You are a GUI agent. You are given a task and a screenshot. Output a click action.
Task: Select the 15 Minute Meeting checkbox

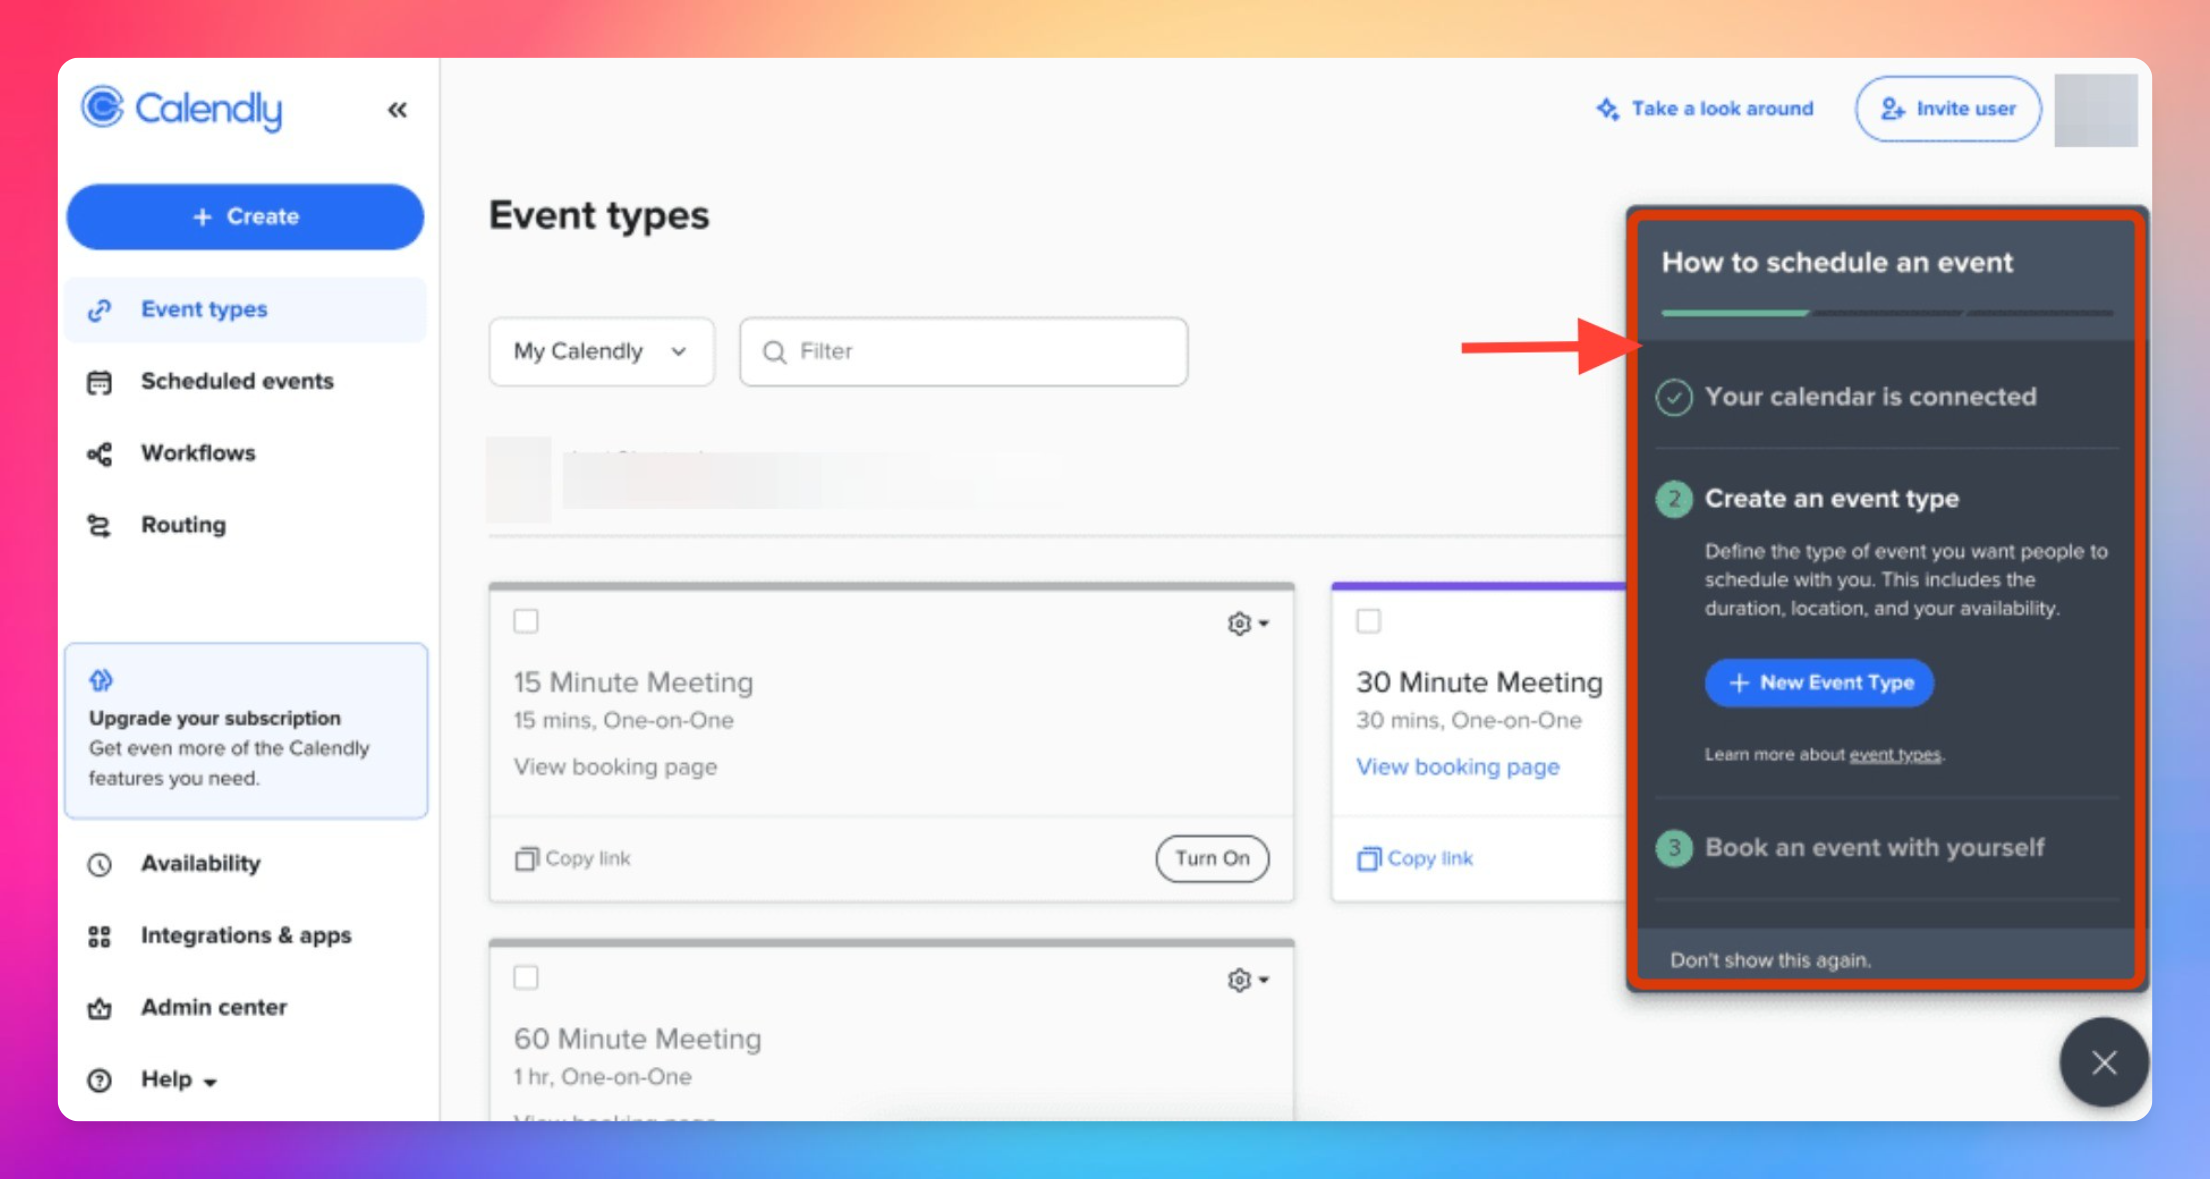tap(526, 621)
